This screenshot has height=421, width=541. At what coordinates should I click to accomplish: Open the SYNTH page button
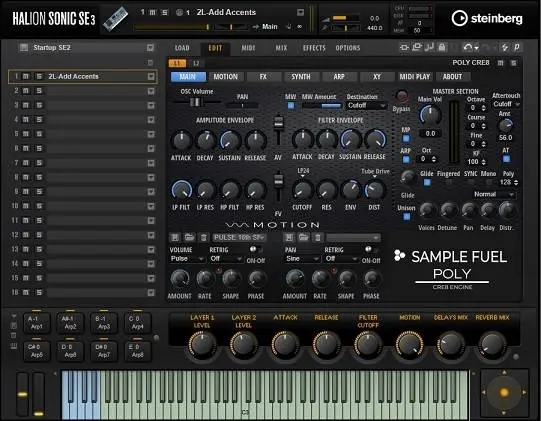click(x=301, y=77)
